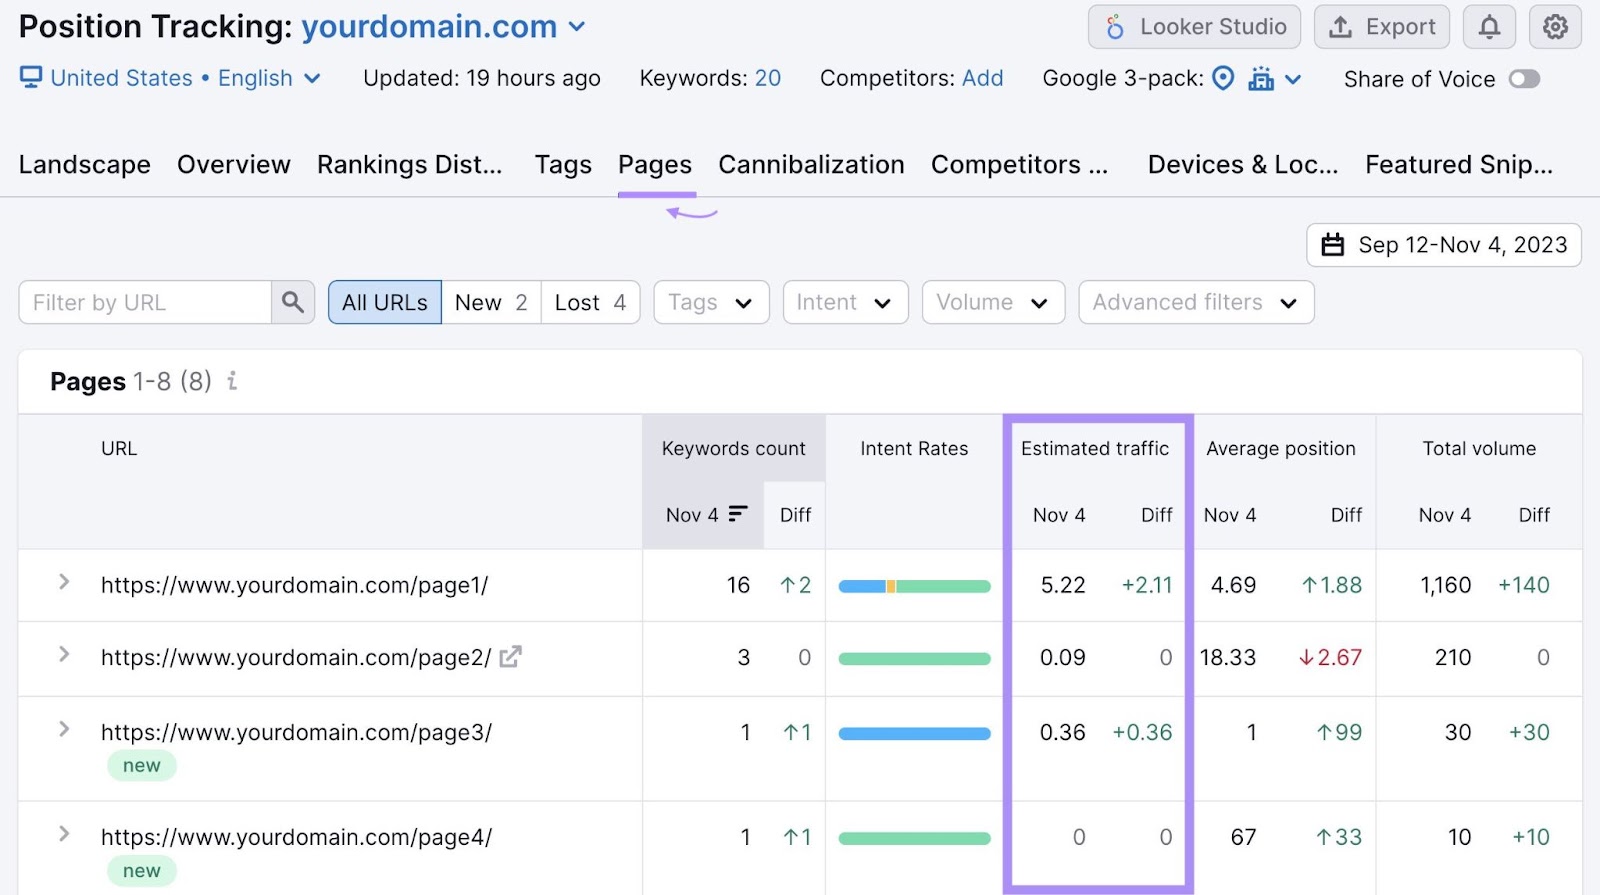Open notifications bell icon

[x=1489, y=27]
